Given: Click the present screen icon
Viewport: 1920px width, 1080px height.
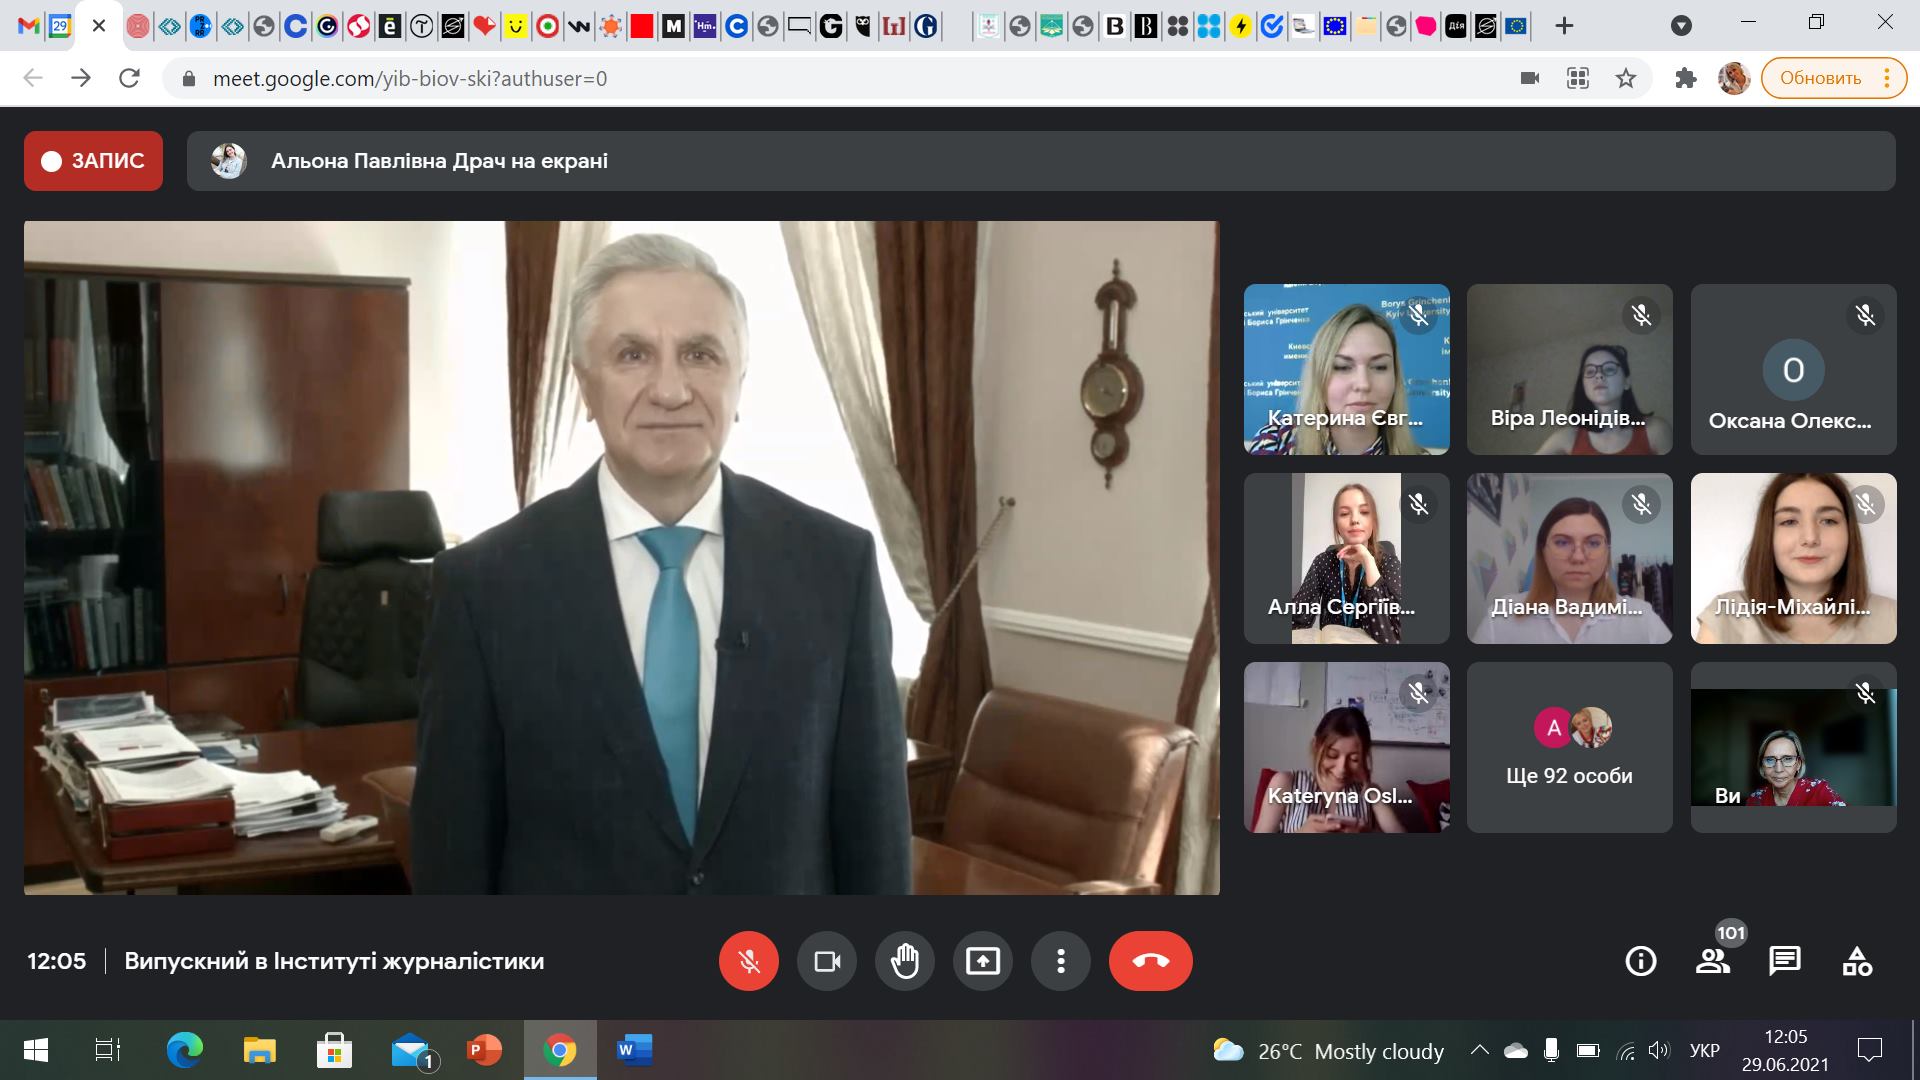Looking at the screenshot, I should click(x=983, y=961).
